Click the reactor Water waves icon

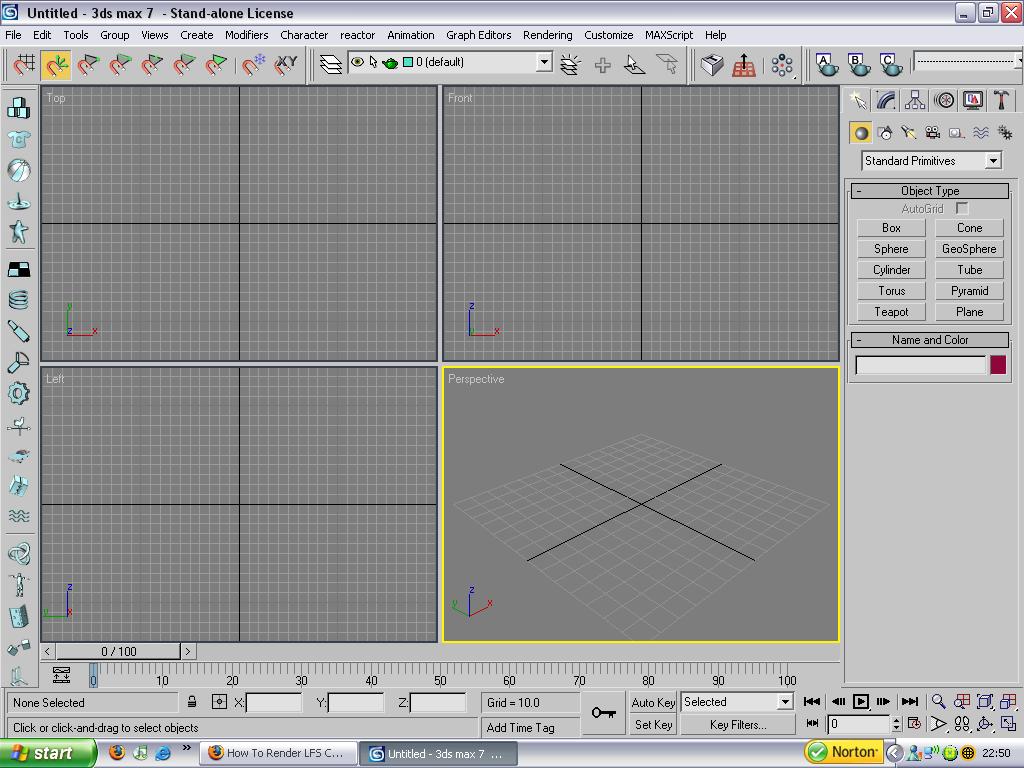point(18,516)
